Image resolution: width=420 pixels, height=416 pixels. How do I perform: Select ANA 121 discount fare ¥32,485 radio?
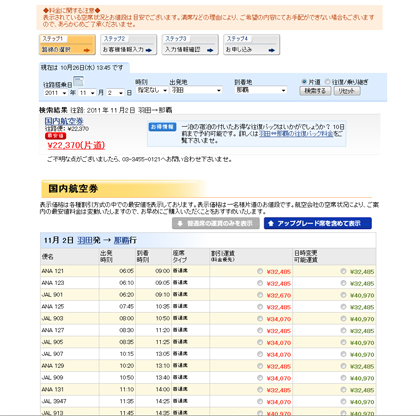click(x=260, y=271)
